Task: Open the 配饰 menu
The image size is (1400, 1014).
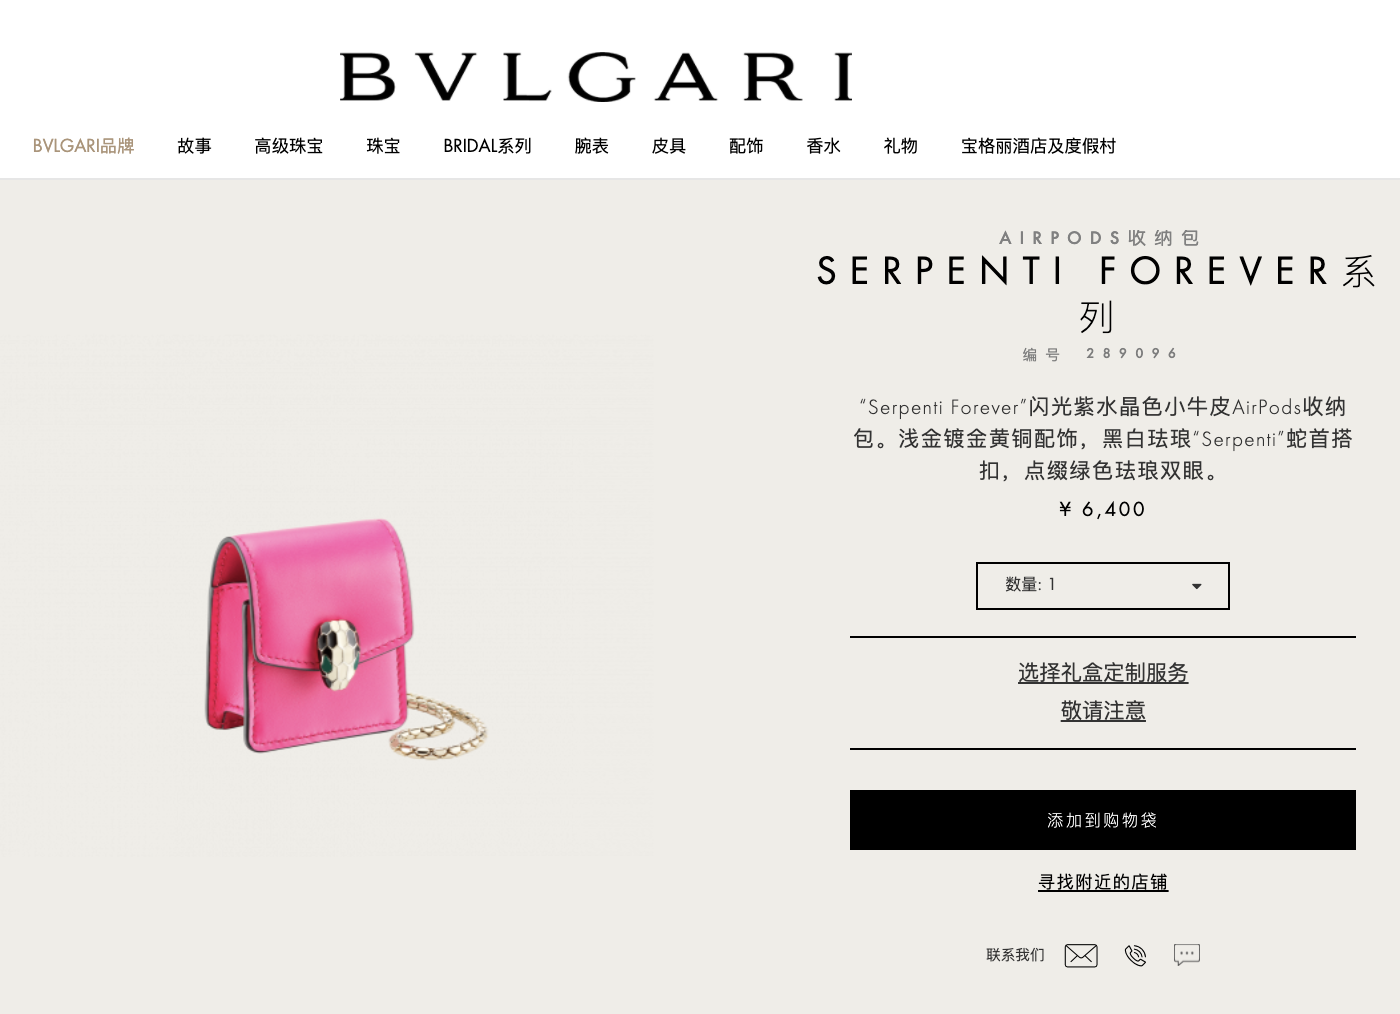Action: coord(746,146)
